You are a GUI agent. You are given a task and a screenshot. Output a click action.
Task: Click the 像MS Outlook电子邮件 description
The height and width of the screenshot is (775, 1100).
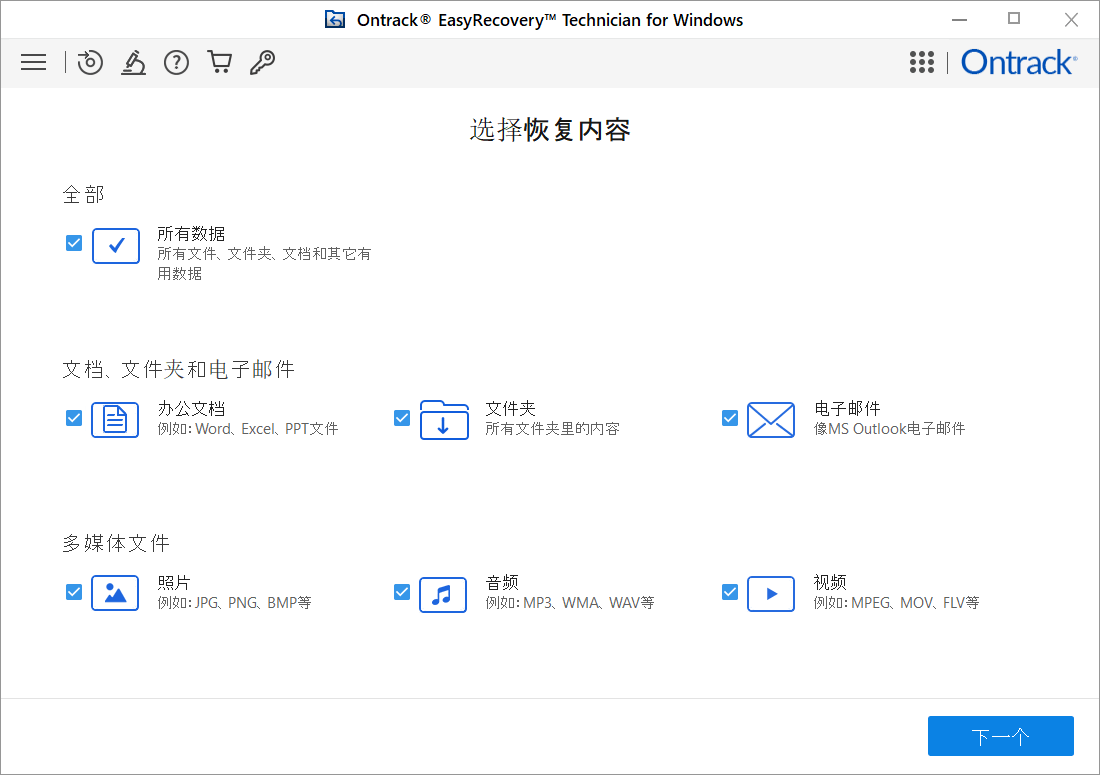889,429
